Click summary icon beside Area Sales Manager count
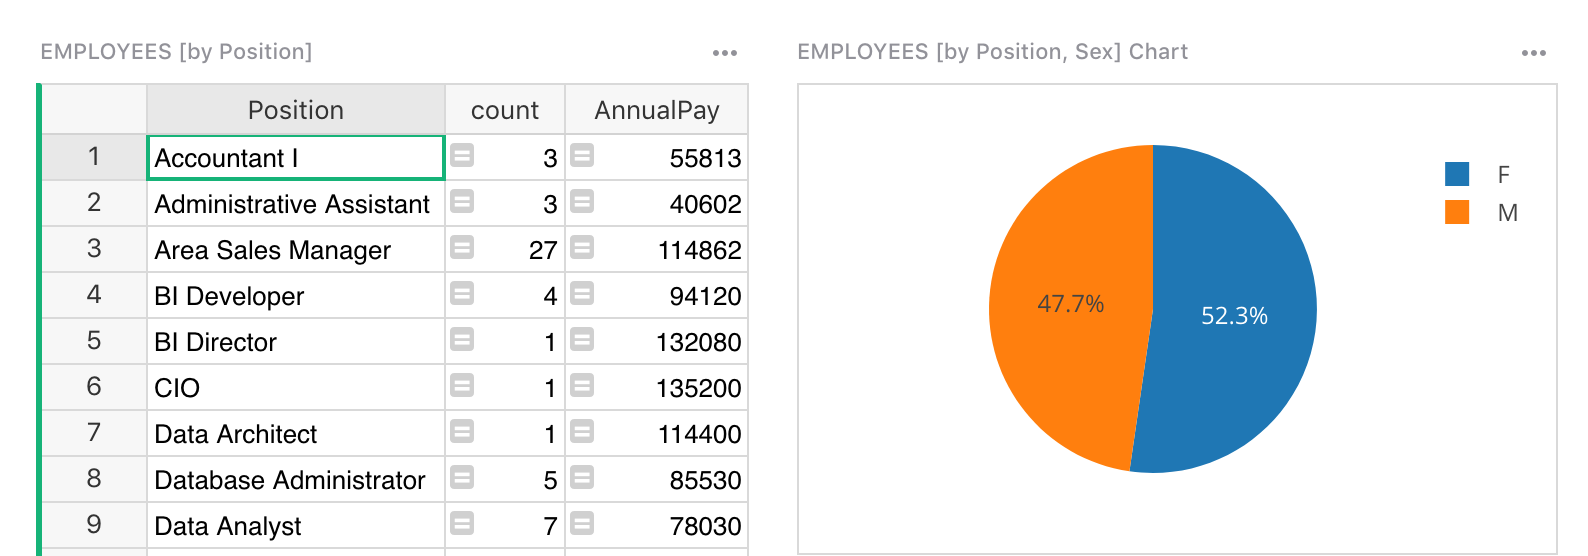The width and height of the screenshot is (1588, 556). pyautogui.click(x=461, y=248)
